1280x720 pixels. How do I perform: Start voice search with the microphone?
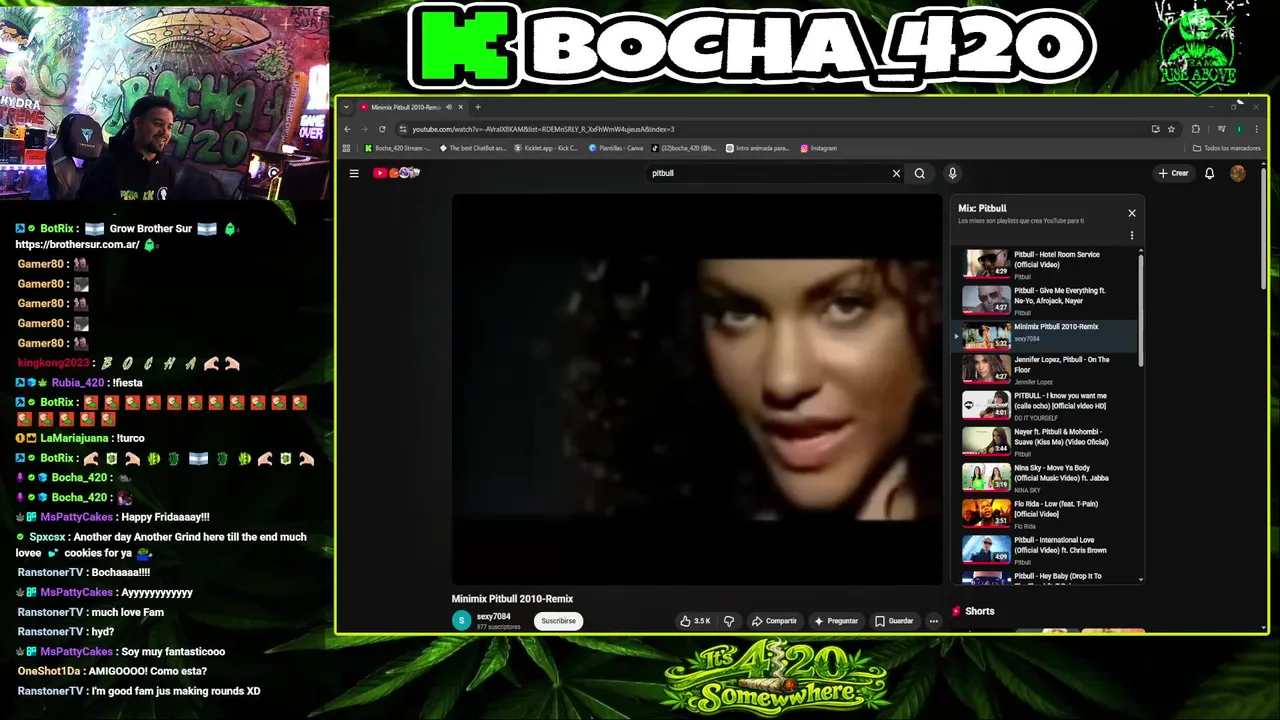(x=952, y=173)
